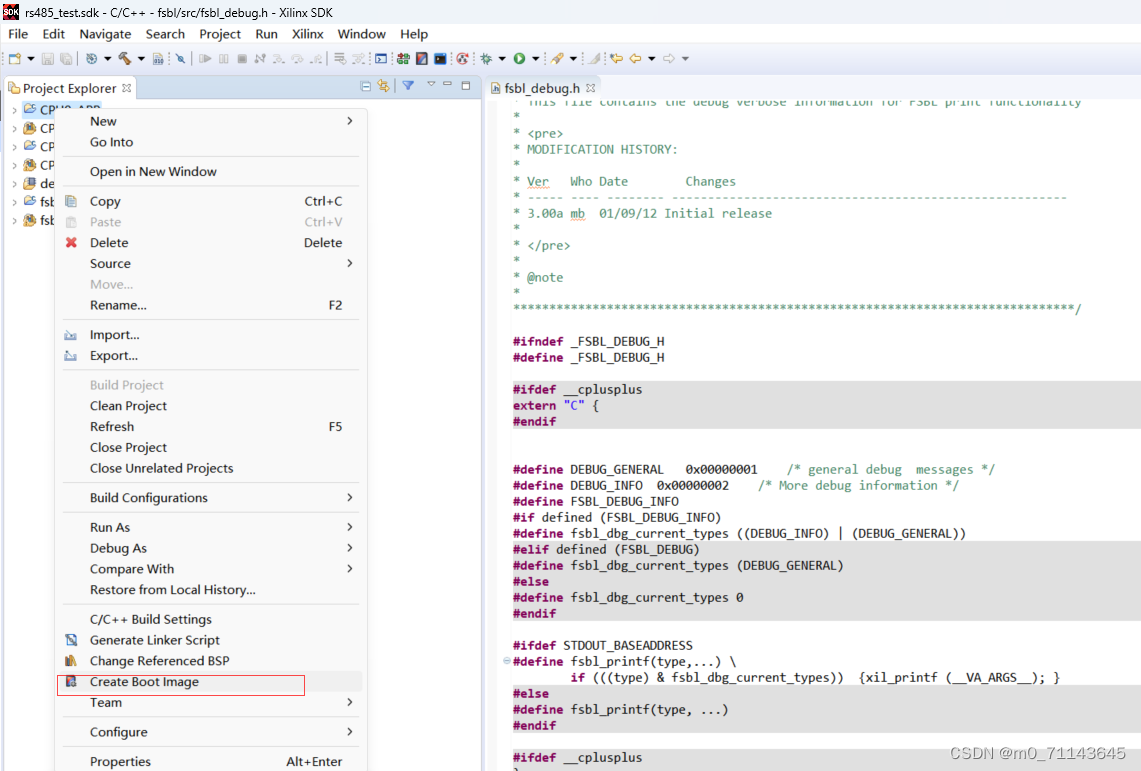Screen dimensions: 1141x771
Task: Open the Xilinx menu in menu bar
Action: [x=307, y=34]
